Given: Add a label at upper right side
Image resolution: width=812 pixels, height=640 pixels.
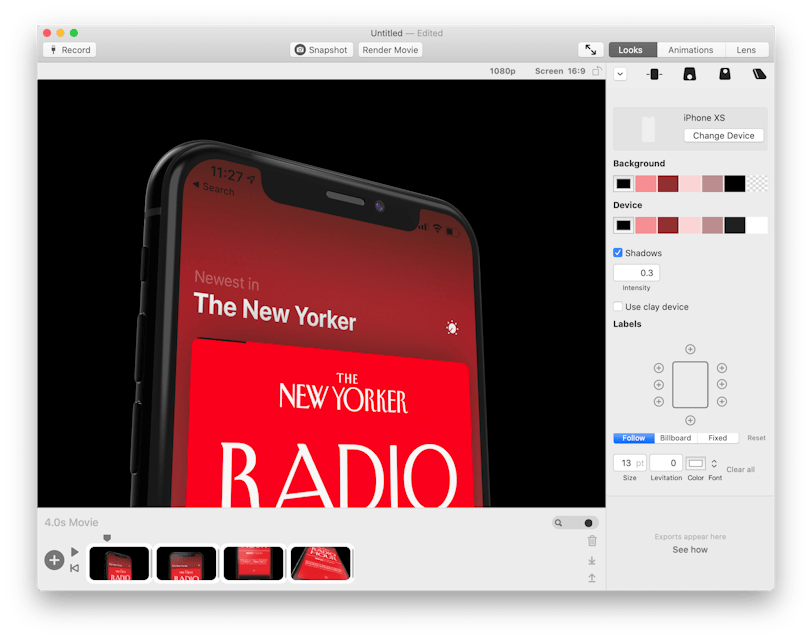Looking at the screenshot, I should point(722,368).
